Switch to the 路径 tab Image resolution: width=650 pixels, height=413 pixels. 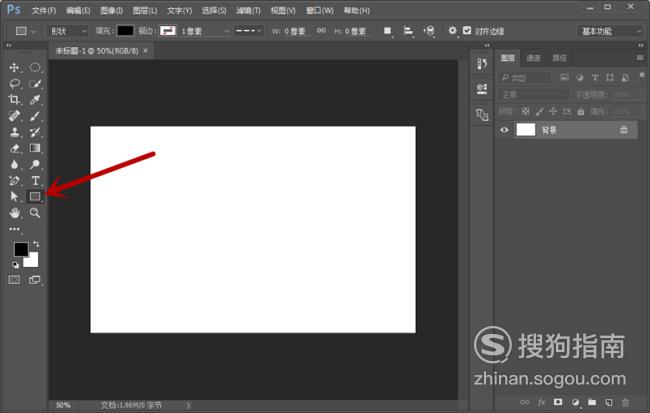coord(559,58)
